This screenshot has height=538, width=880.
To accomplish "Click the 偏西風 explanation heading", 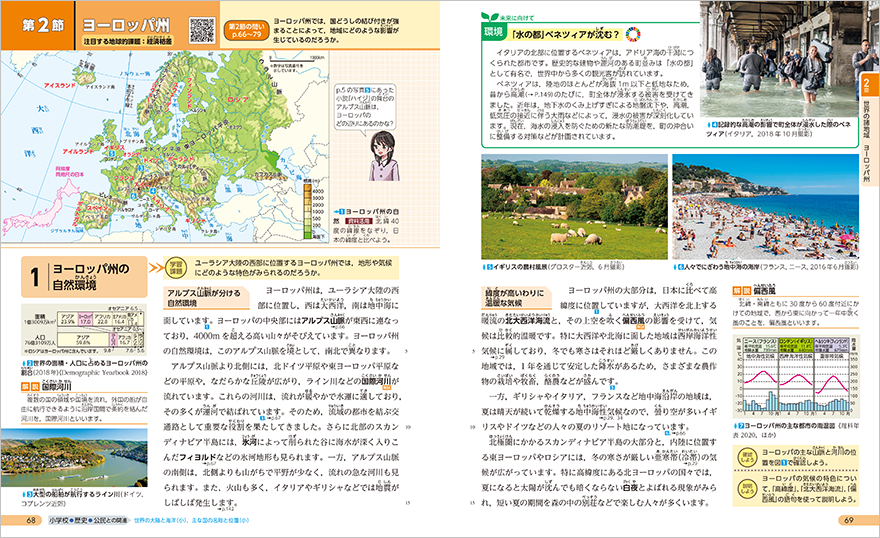I will tap(764, 291).
